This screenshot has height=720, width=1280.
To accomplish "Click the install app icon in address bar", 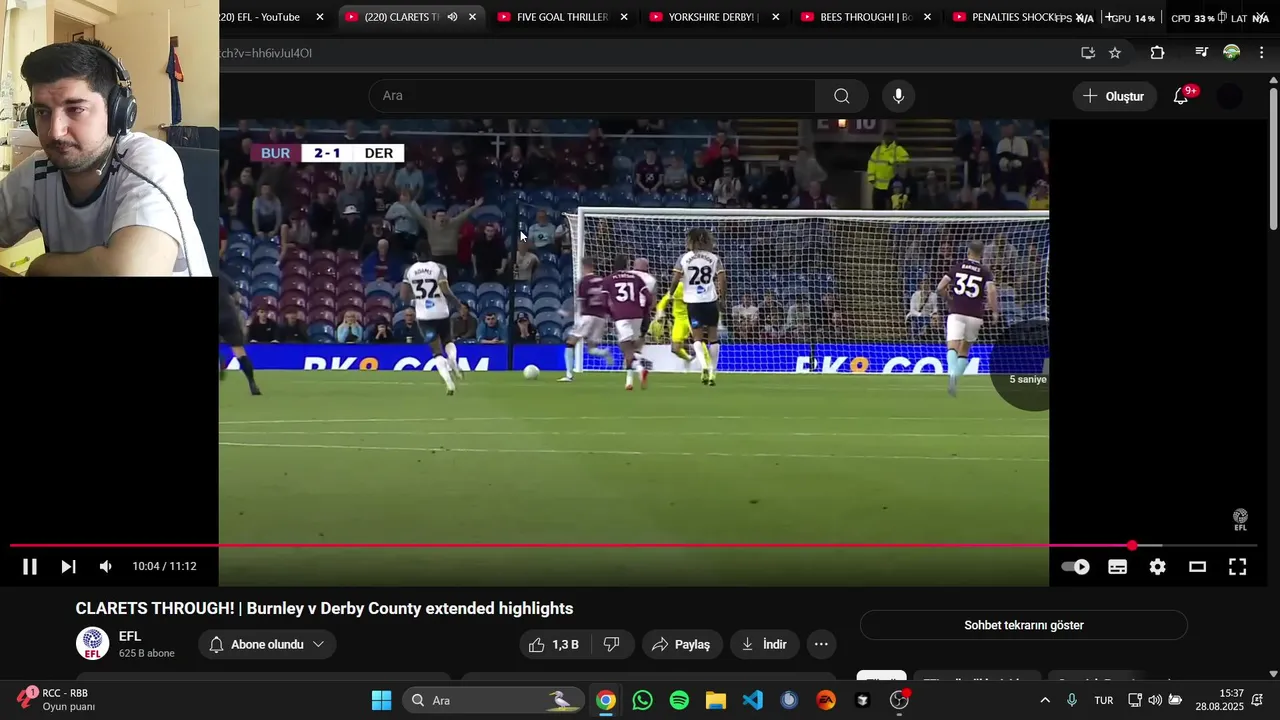I will (1088, 53).
